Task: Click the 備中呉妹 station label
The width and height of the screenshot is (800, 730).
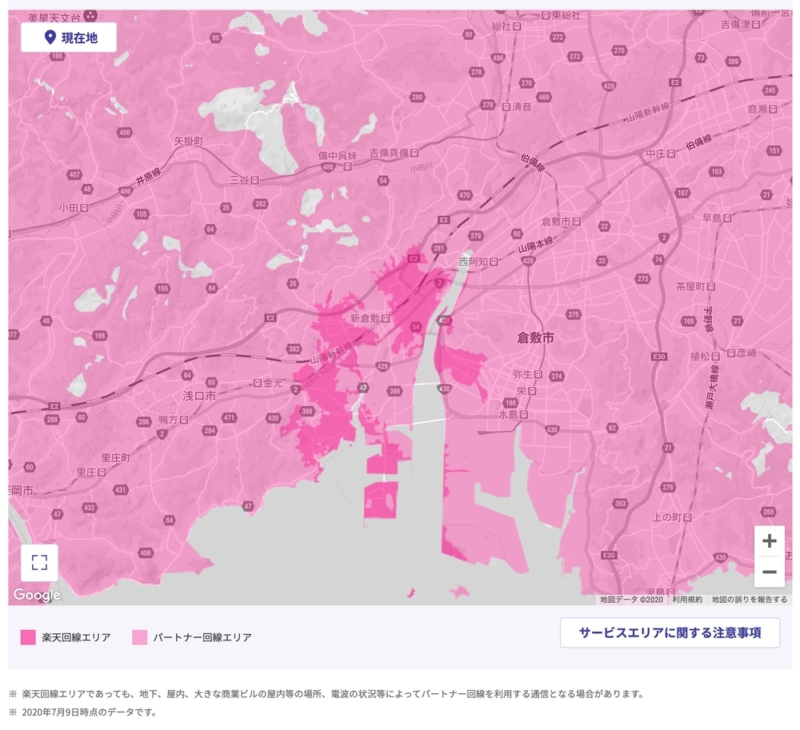Action: point(337,156)
